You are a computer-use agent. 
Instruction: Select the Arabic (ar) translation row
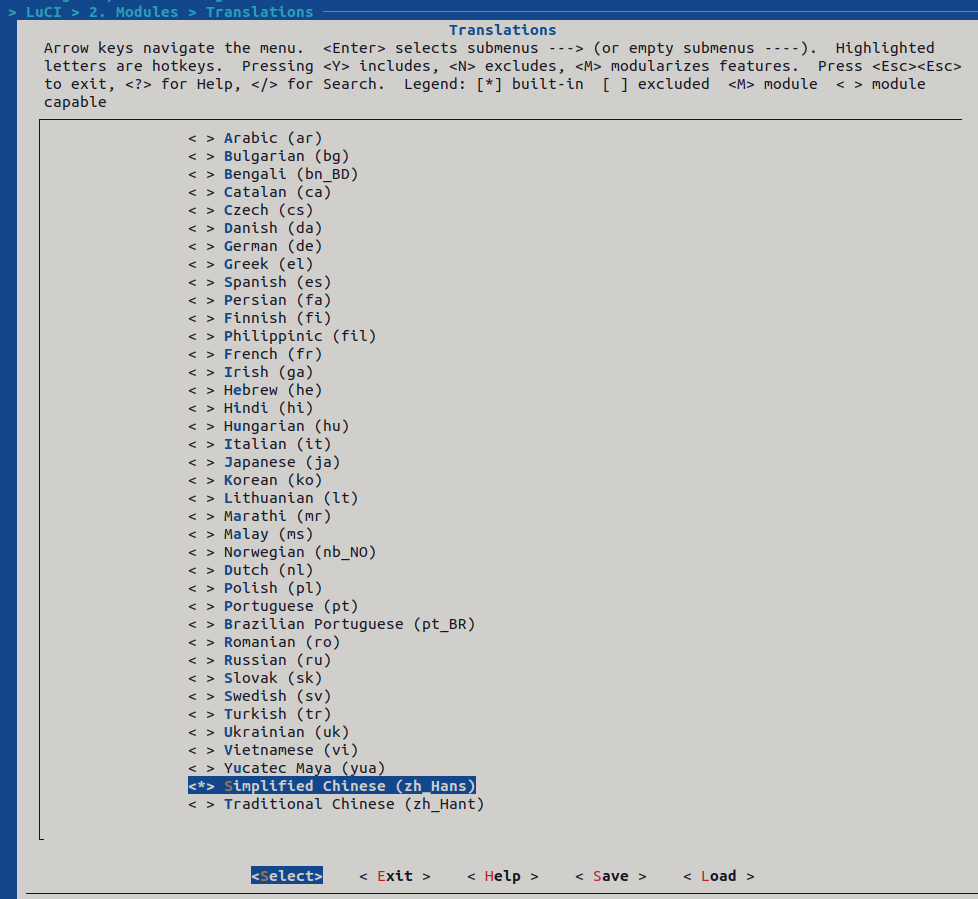click(x=255, y=138)
